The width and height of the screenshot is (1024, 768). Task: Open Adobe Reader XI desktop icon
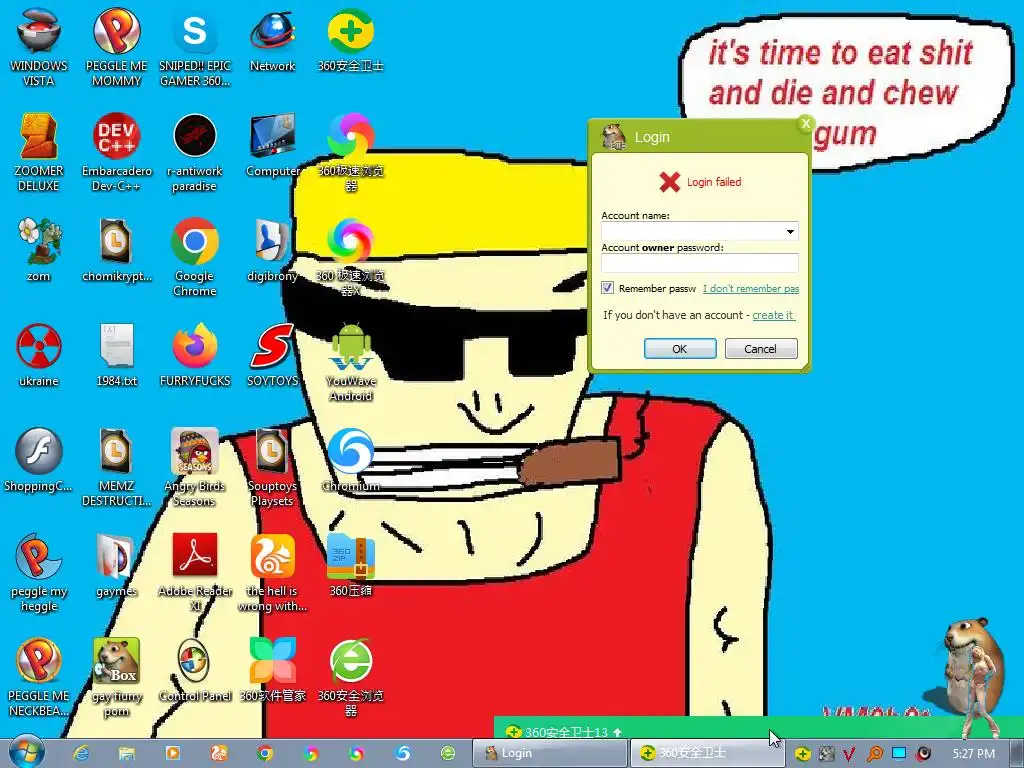pyautogui.click(x=195, y=573)
